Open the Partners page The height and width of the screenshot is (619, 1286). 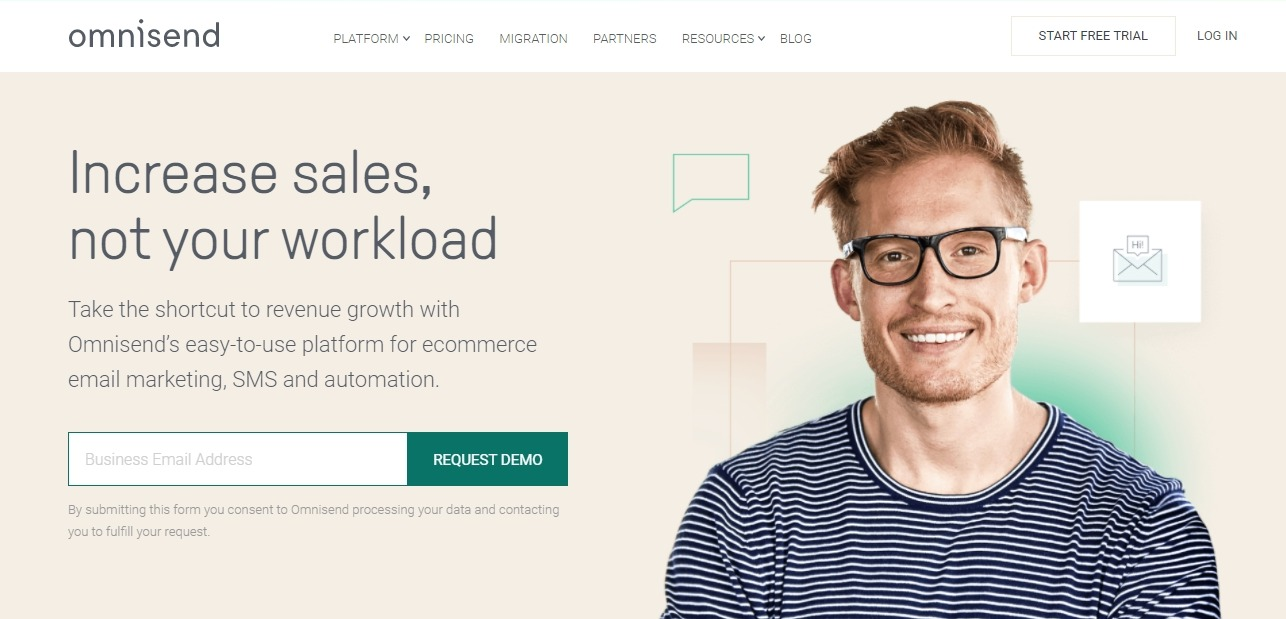(x=625, y=39)
